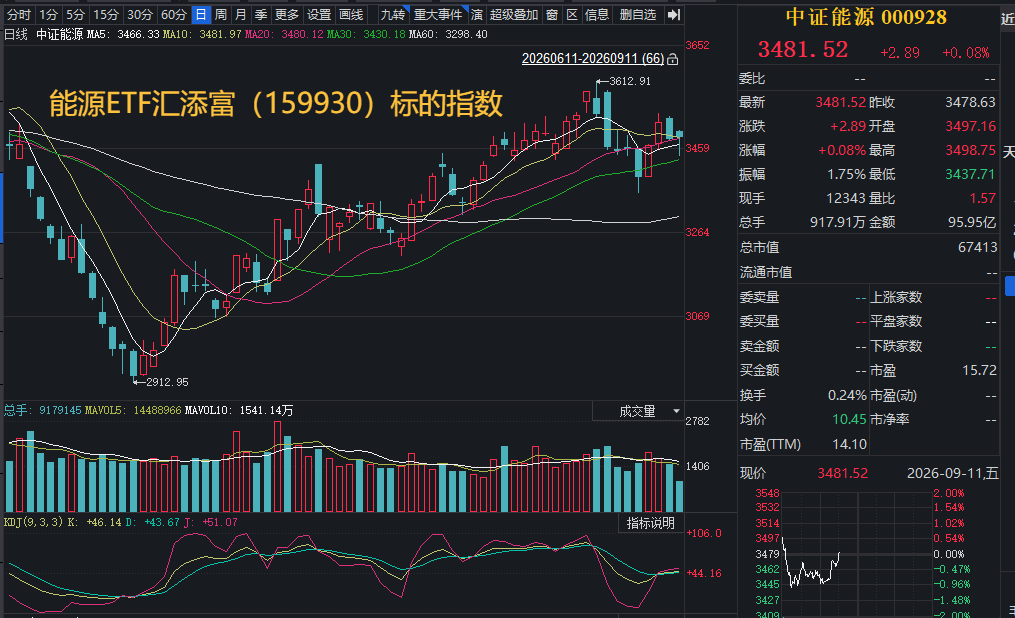
Task: Click the KDJ(9,3,3) indicator label
Action: click(x=34, y=522)
